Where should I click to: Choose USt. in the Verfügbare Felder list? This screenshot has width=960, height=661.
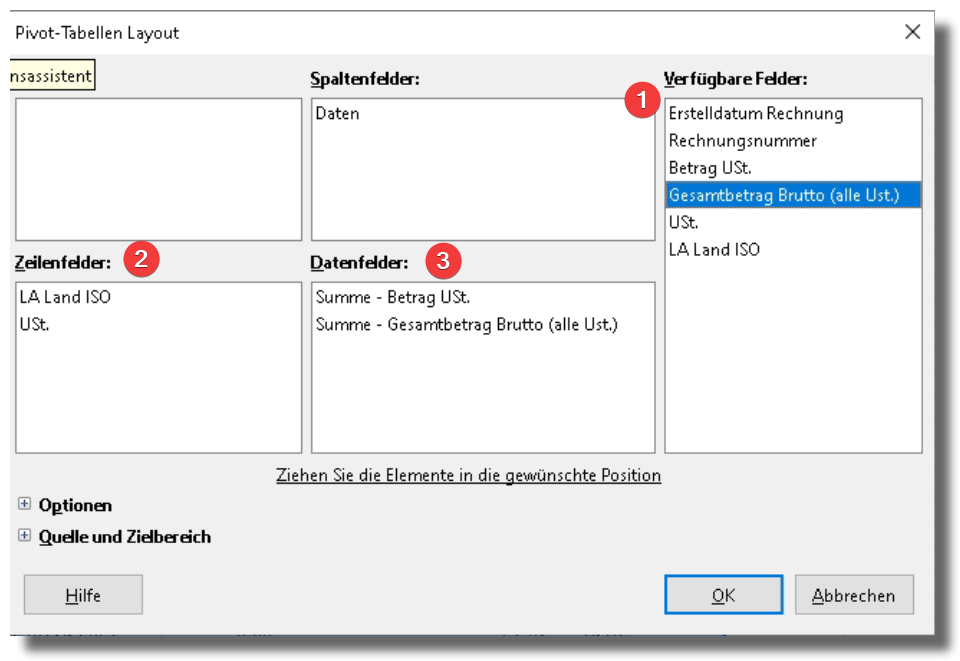click(x=684, y=222)
